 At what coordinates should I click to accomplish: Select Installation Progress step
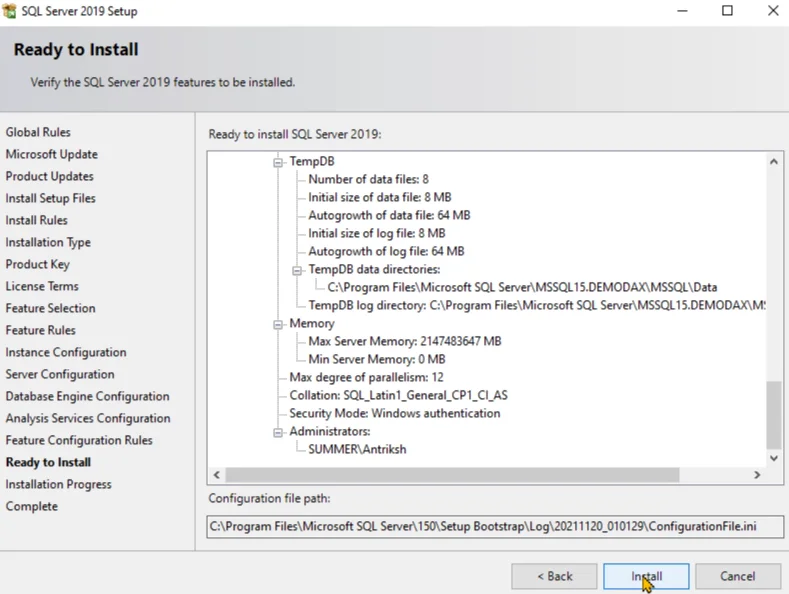58,485
